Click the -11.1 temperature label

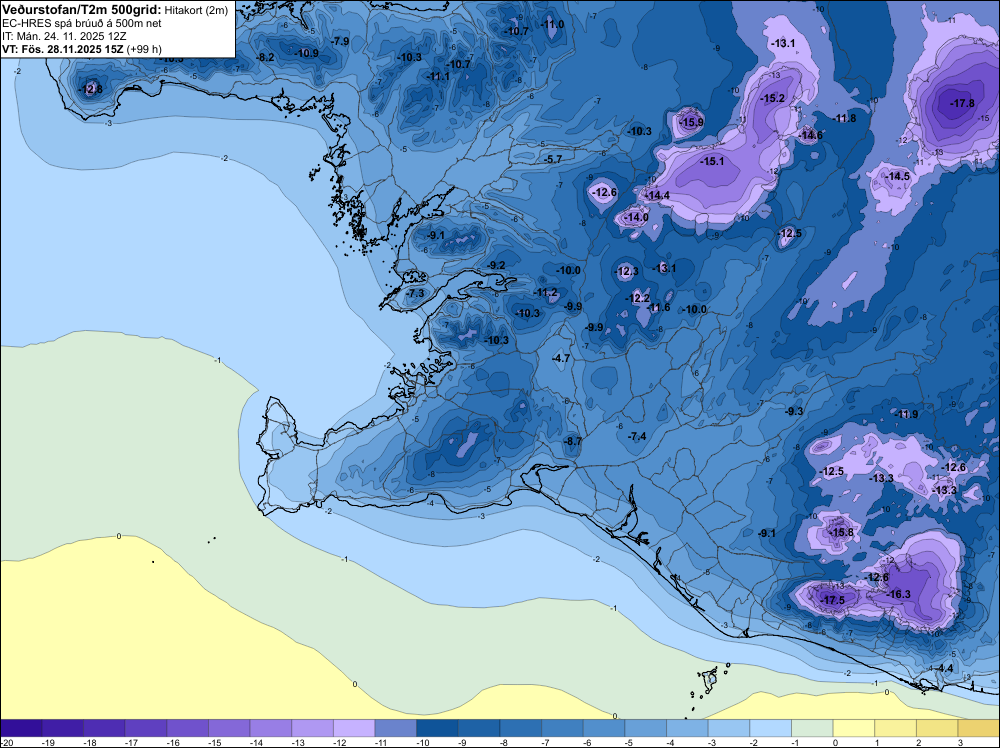pyautogui.click(x=438, y=77)
